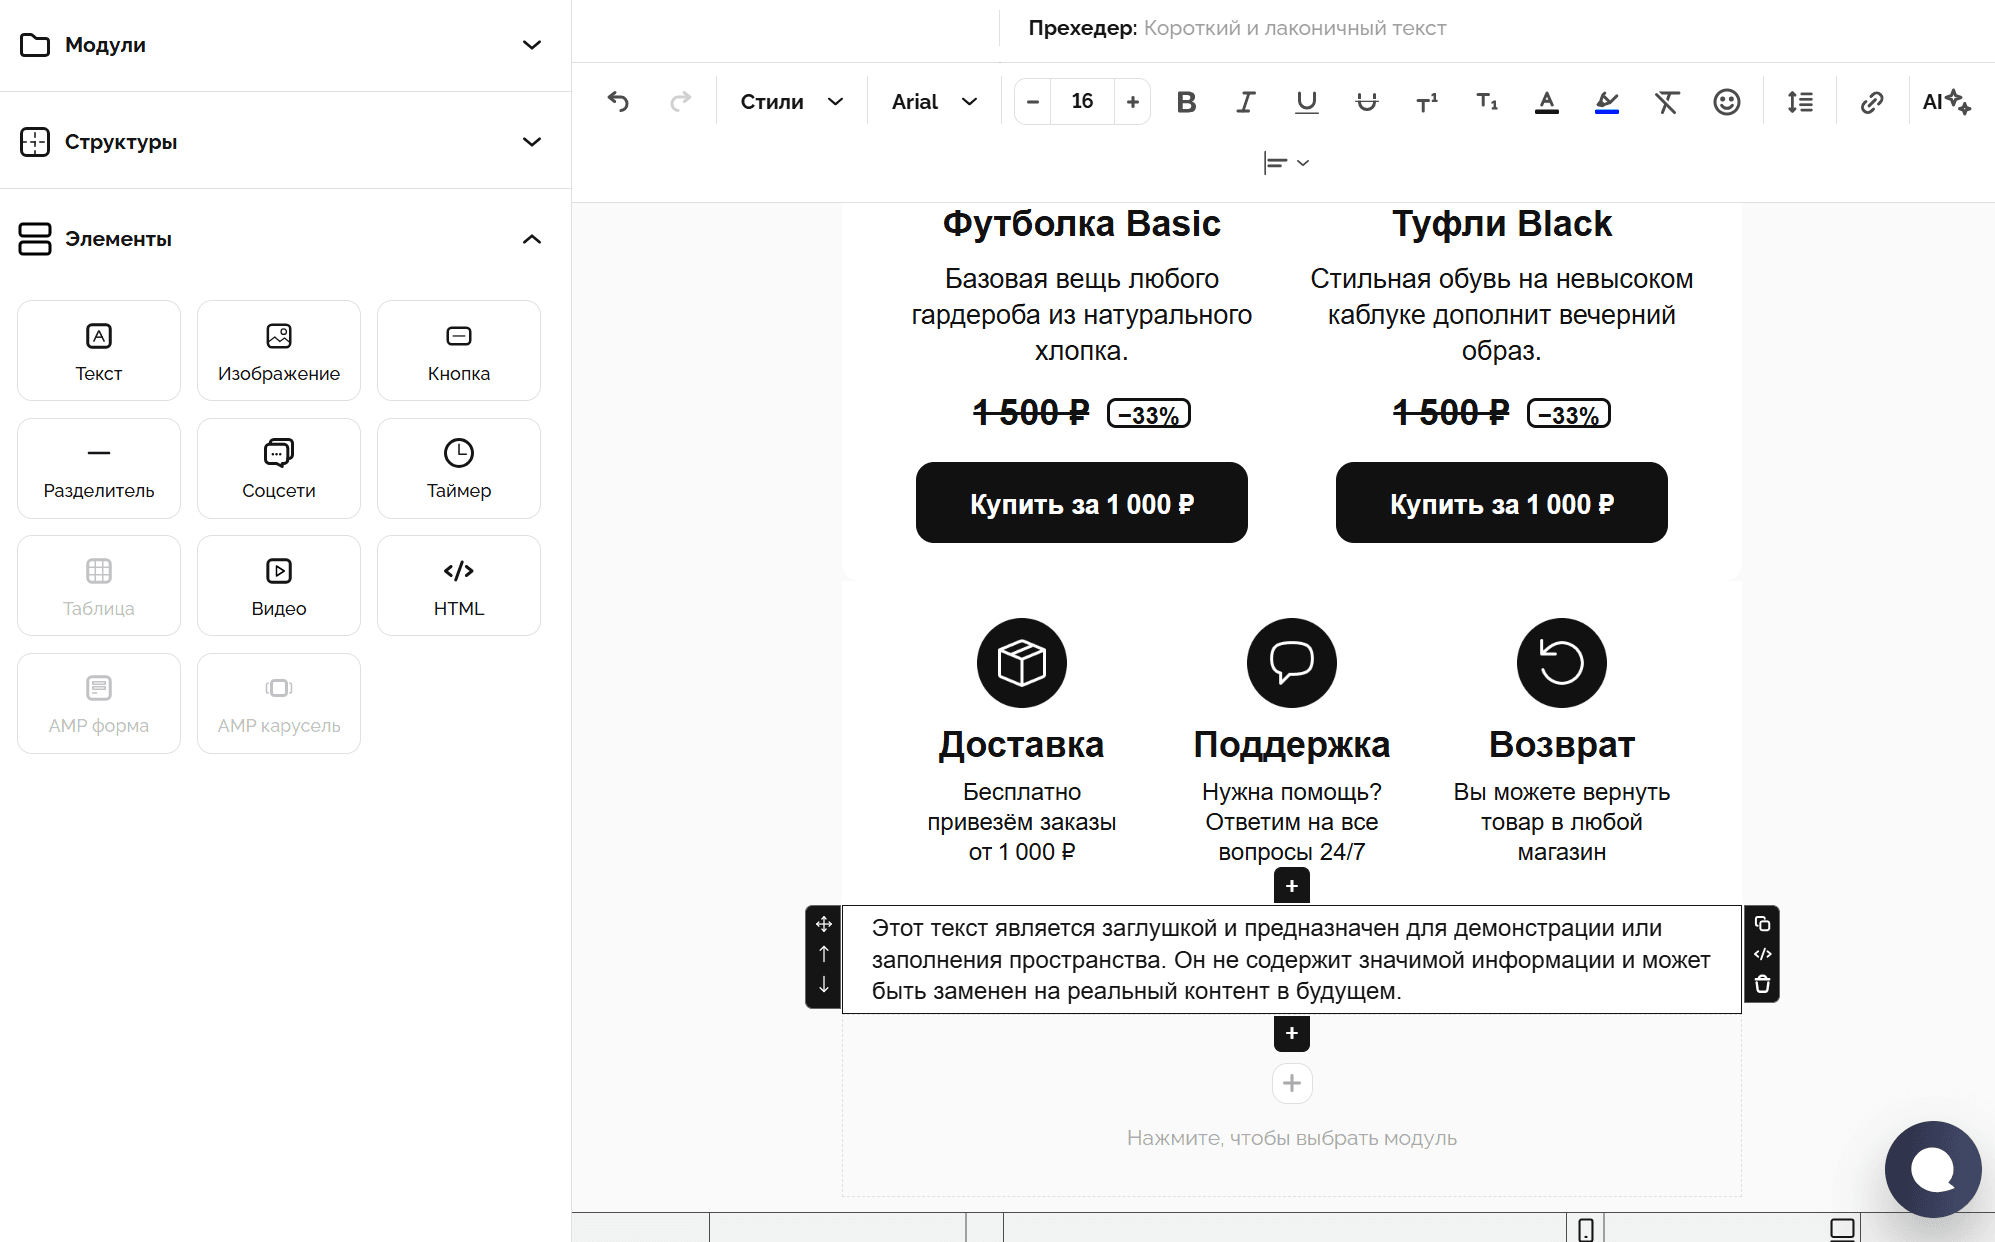Insert a hyperlink

tap(1872, 102)
